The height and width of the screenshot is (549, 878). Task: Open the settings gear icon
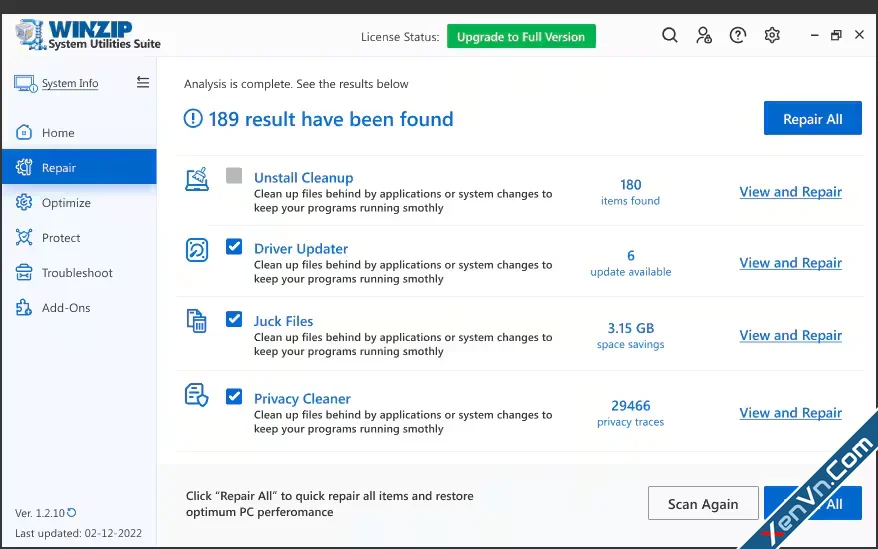point(772,35)
